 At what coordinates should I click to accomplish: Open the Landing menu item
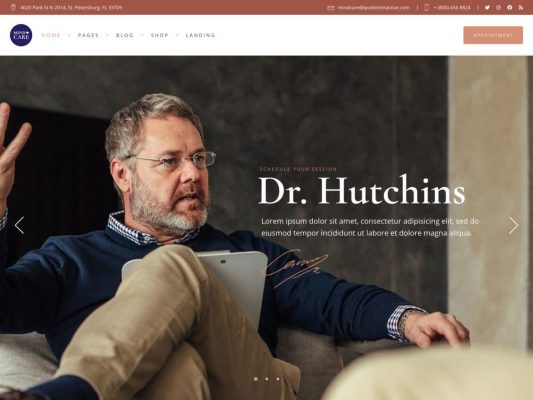pos(201,35)
